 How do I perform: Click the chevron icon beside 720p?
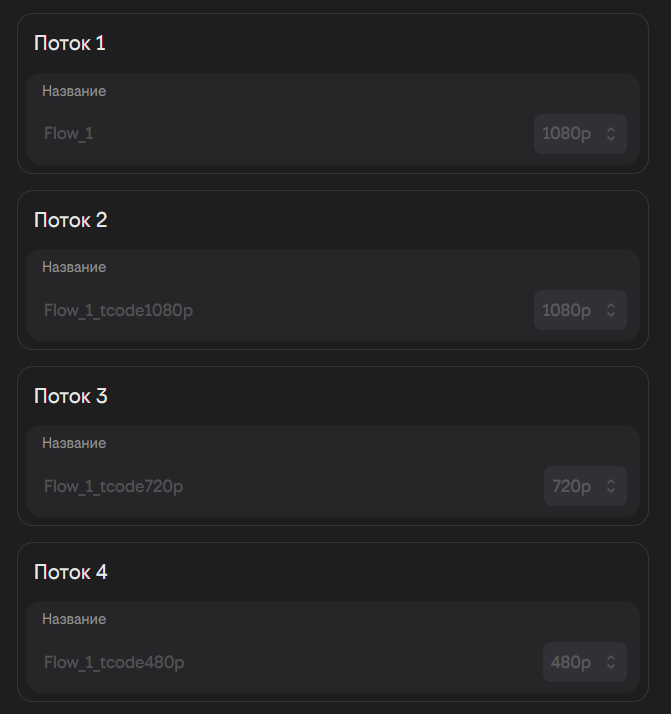[x=611, y=486]
